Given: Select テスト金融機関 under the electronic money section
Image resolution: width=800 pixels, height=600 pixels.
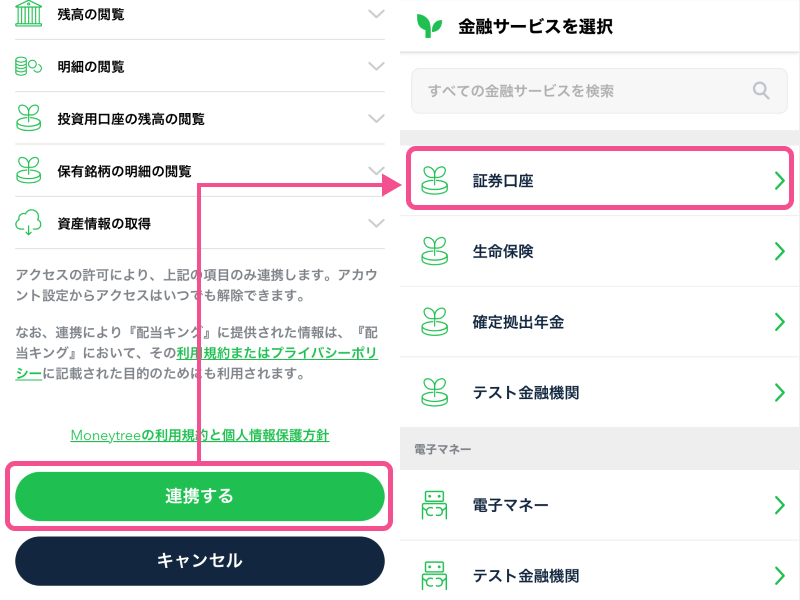Looking at the screenshot, I should [x=599, y=575].
